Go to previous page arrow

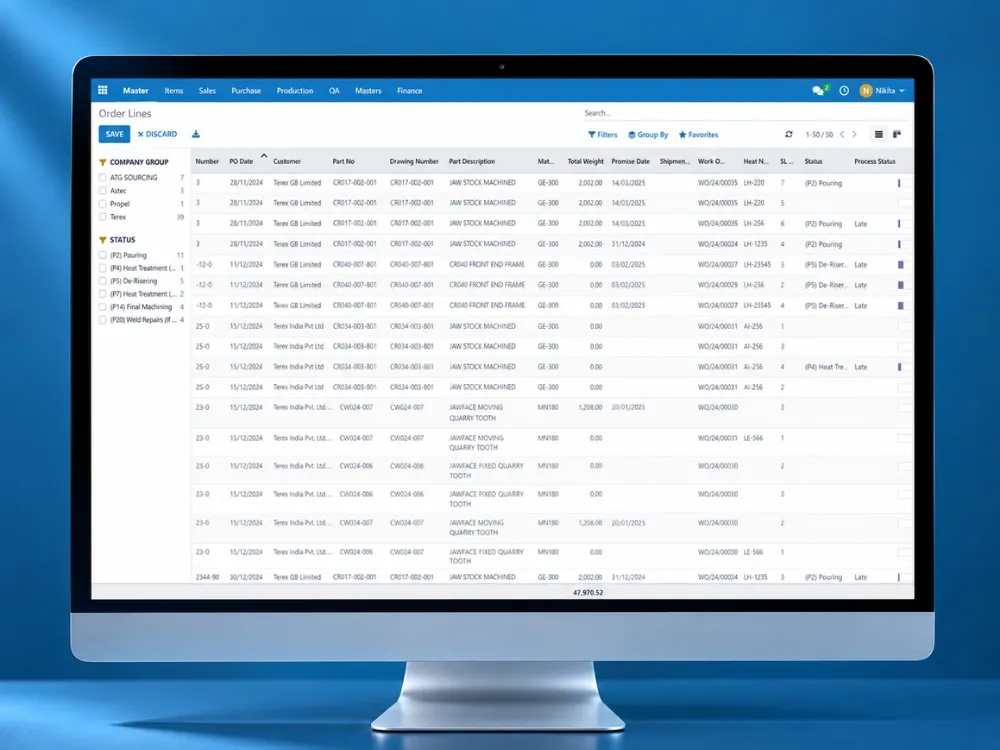pos(842,134)
